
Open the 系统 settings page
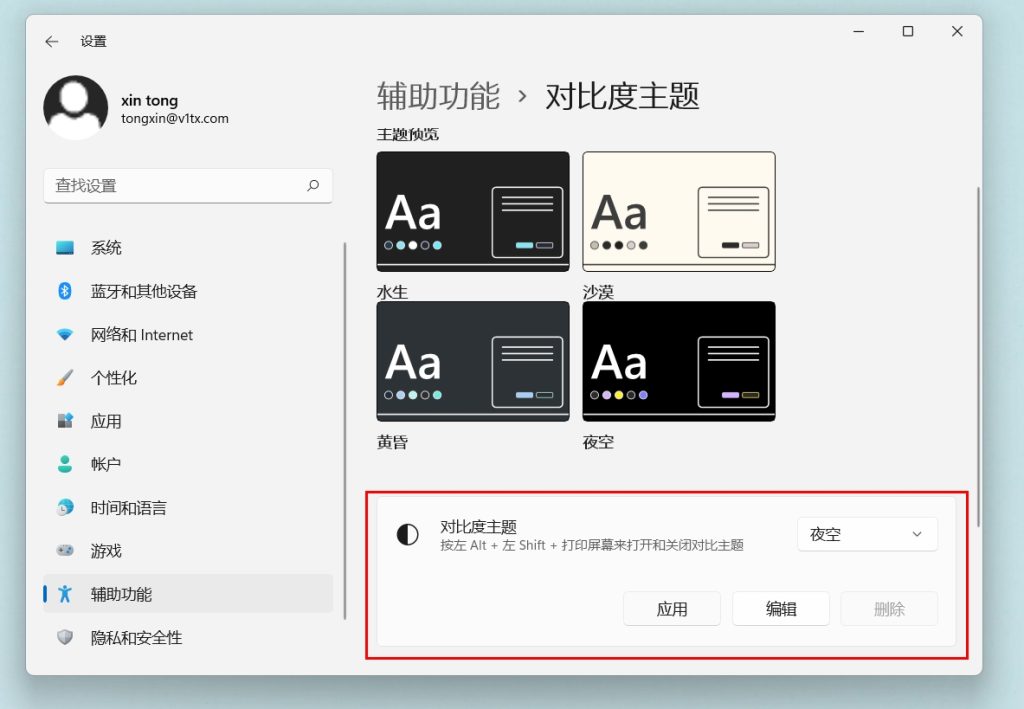coord(188,248)
